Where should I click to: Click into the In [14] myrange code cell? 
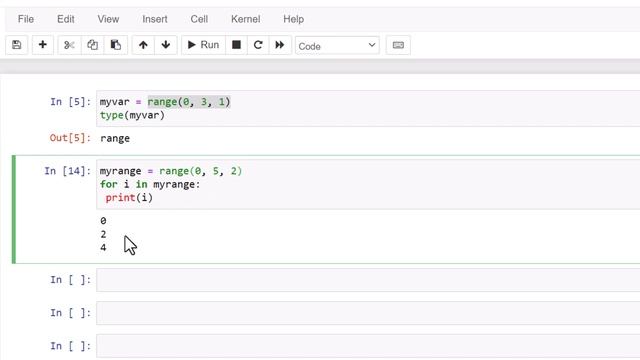click(368, 184)
